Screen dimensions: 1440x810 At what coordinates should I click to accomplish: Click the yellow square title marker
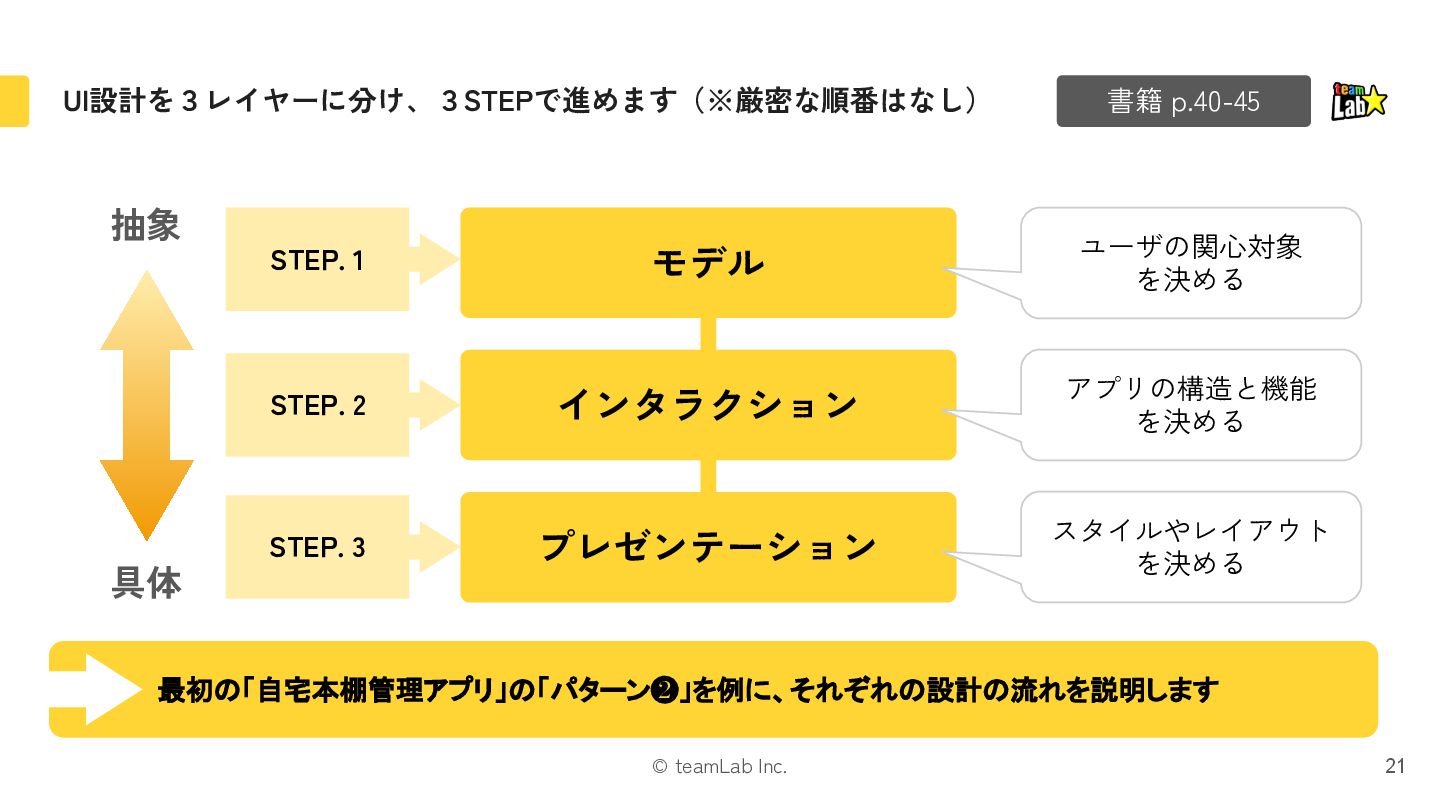point(14,101)
